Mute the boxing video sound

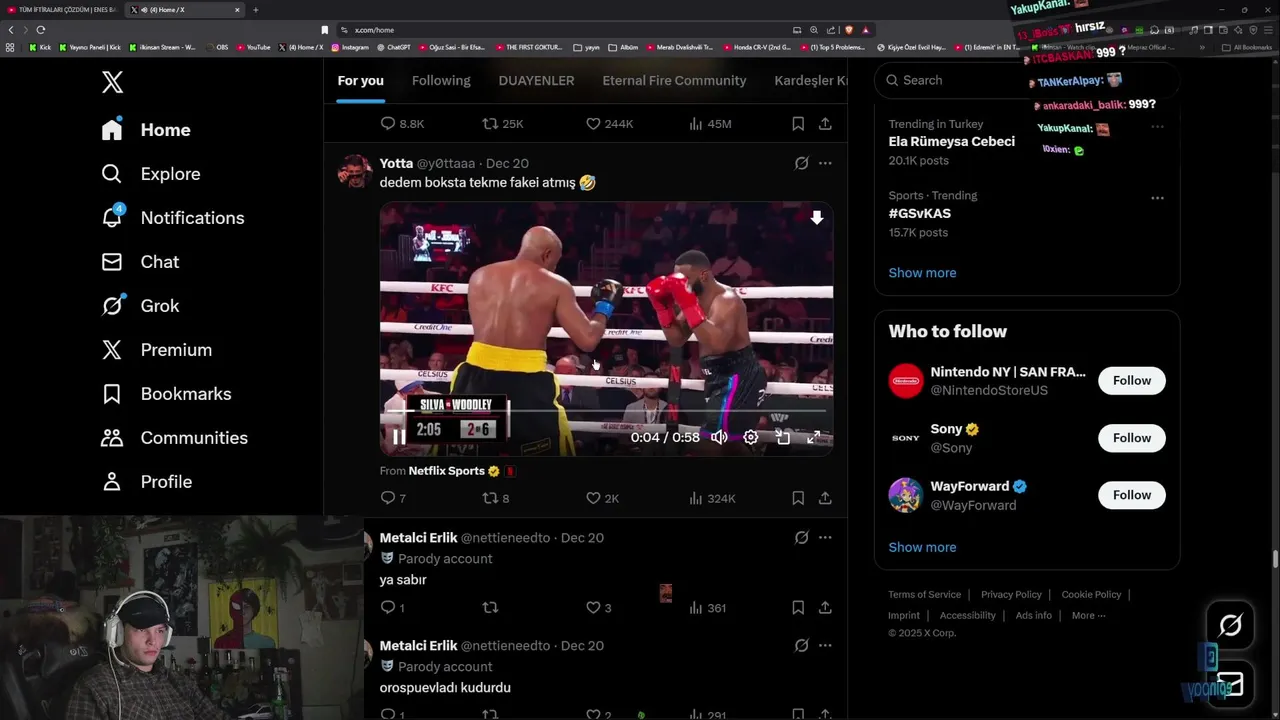point(719,437)
